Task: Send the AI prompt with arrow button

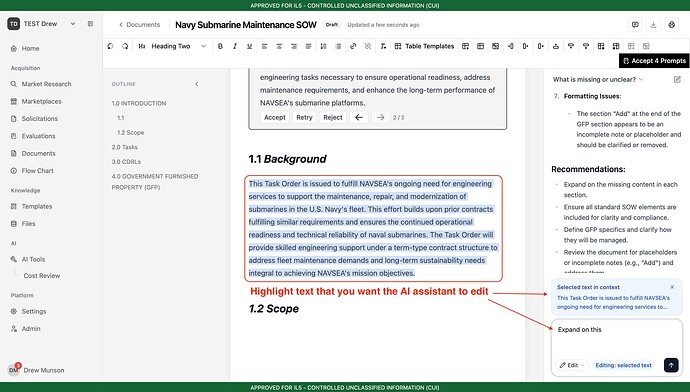Action: (x=671, y=365)
